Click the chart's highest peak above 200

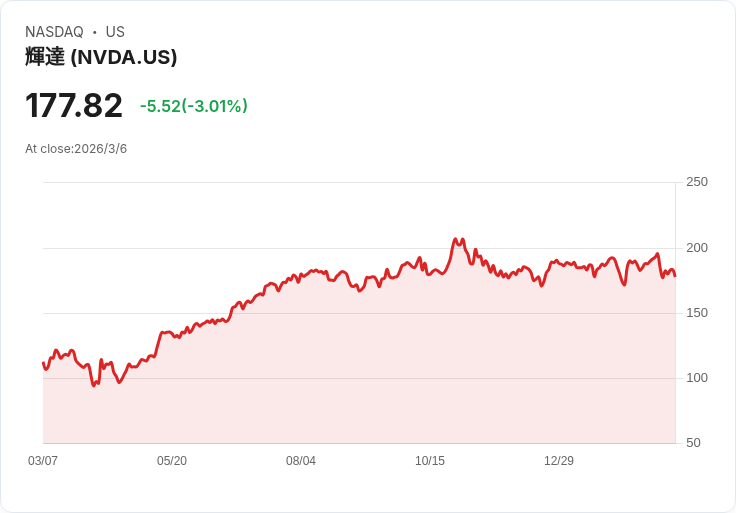(x=456, y=239)
